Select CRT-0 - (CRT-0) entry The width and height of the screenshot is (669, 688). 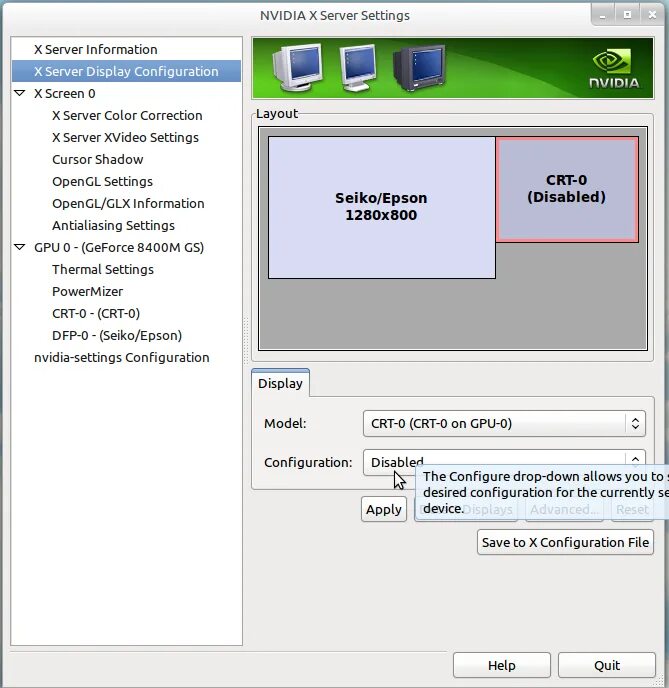(96, 313)
